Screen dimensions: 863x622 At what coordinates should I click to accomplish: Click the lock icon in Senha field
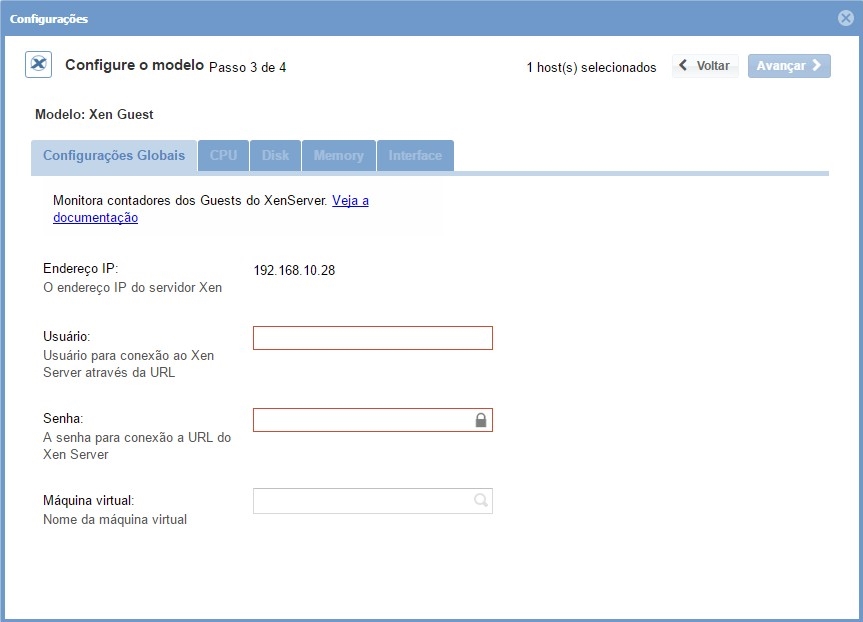(x=481, y=420)
